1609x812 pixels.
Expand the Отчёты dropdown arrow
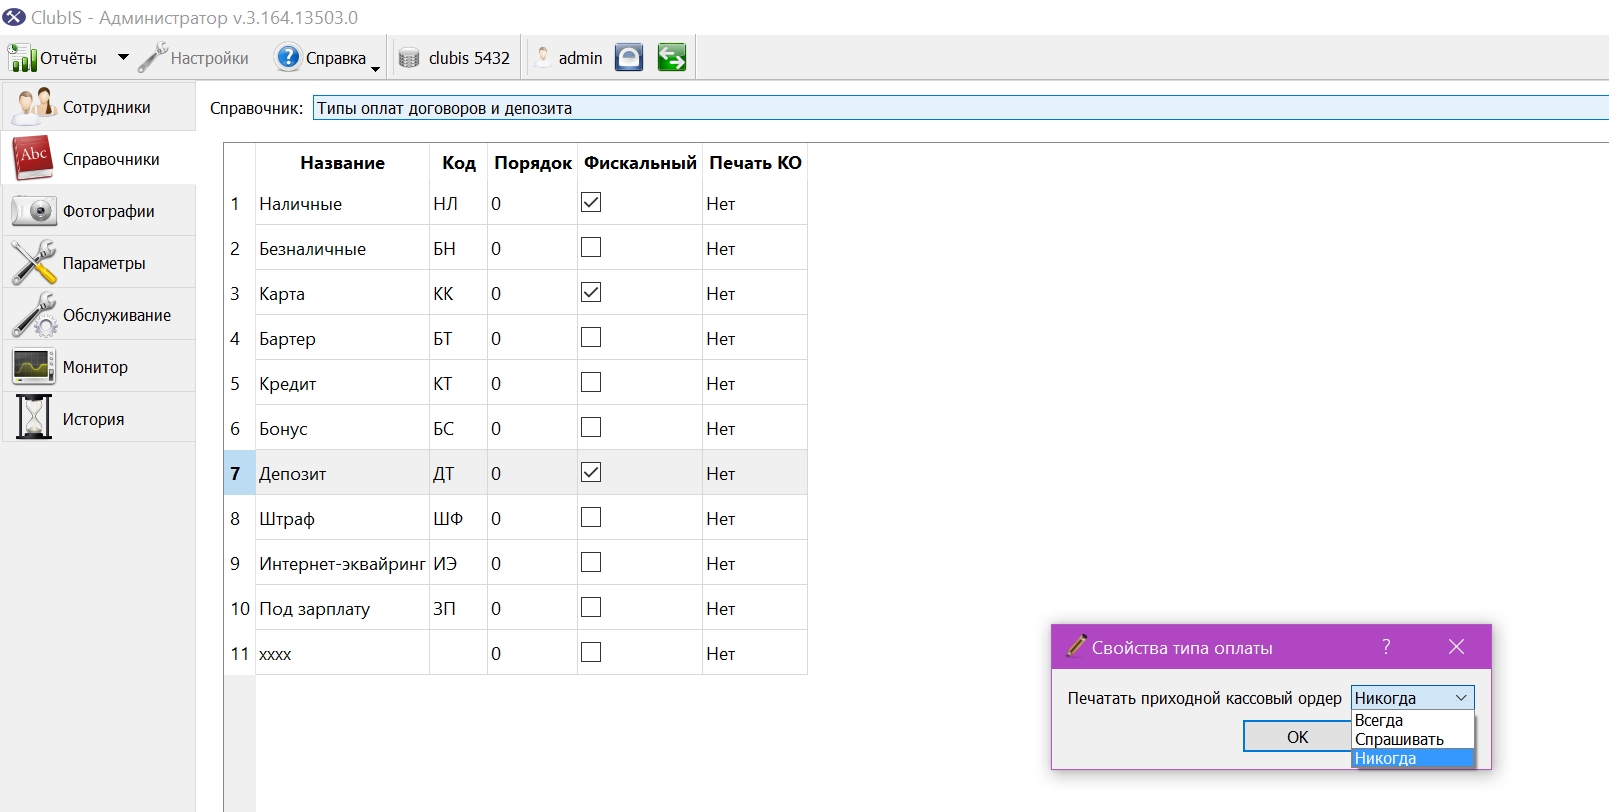click(x=123, y=58)
